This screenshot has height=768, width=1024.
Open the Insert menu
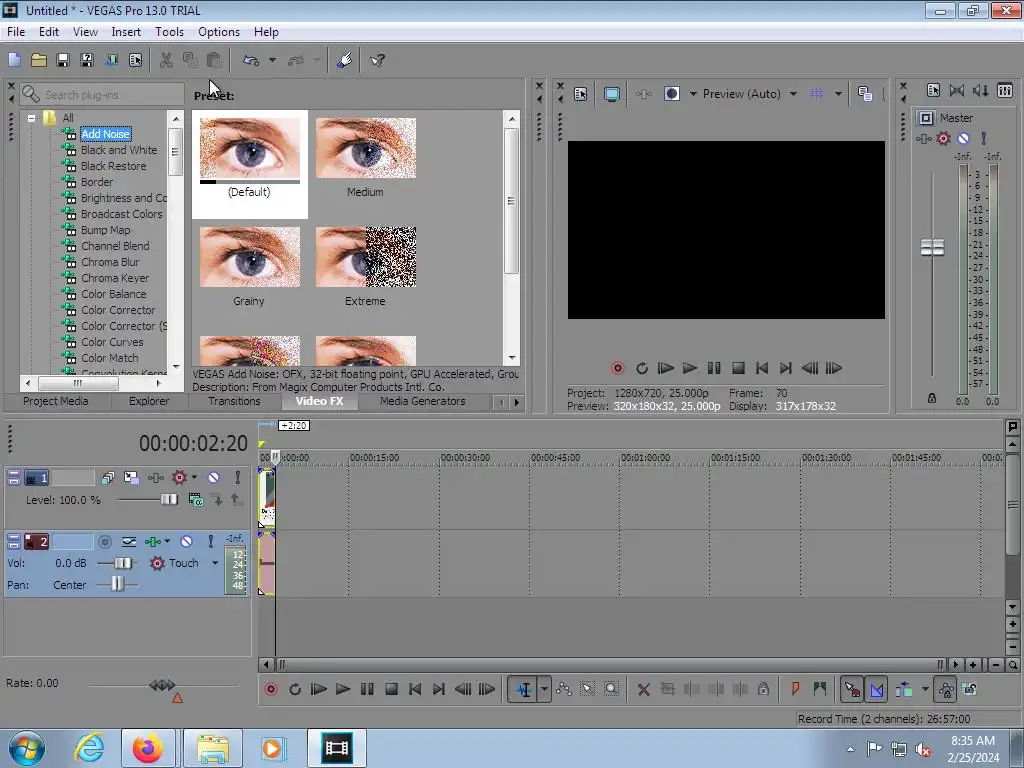pyautogui.click(x=126, y=32)
